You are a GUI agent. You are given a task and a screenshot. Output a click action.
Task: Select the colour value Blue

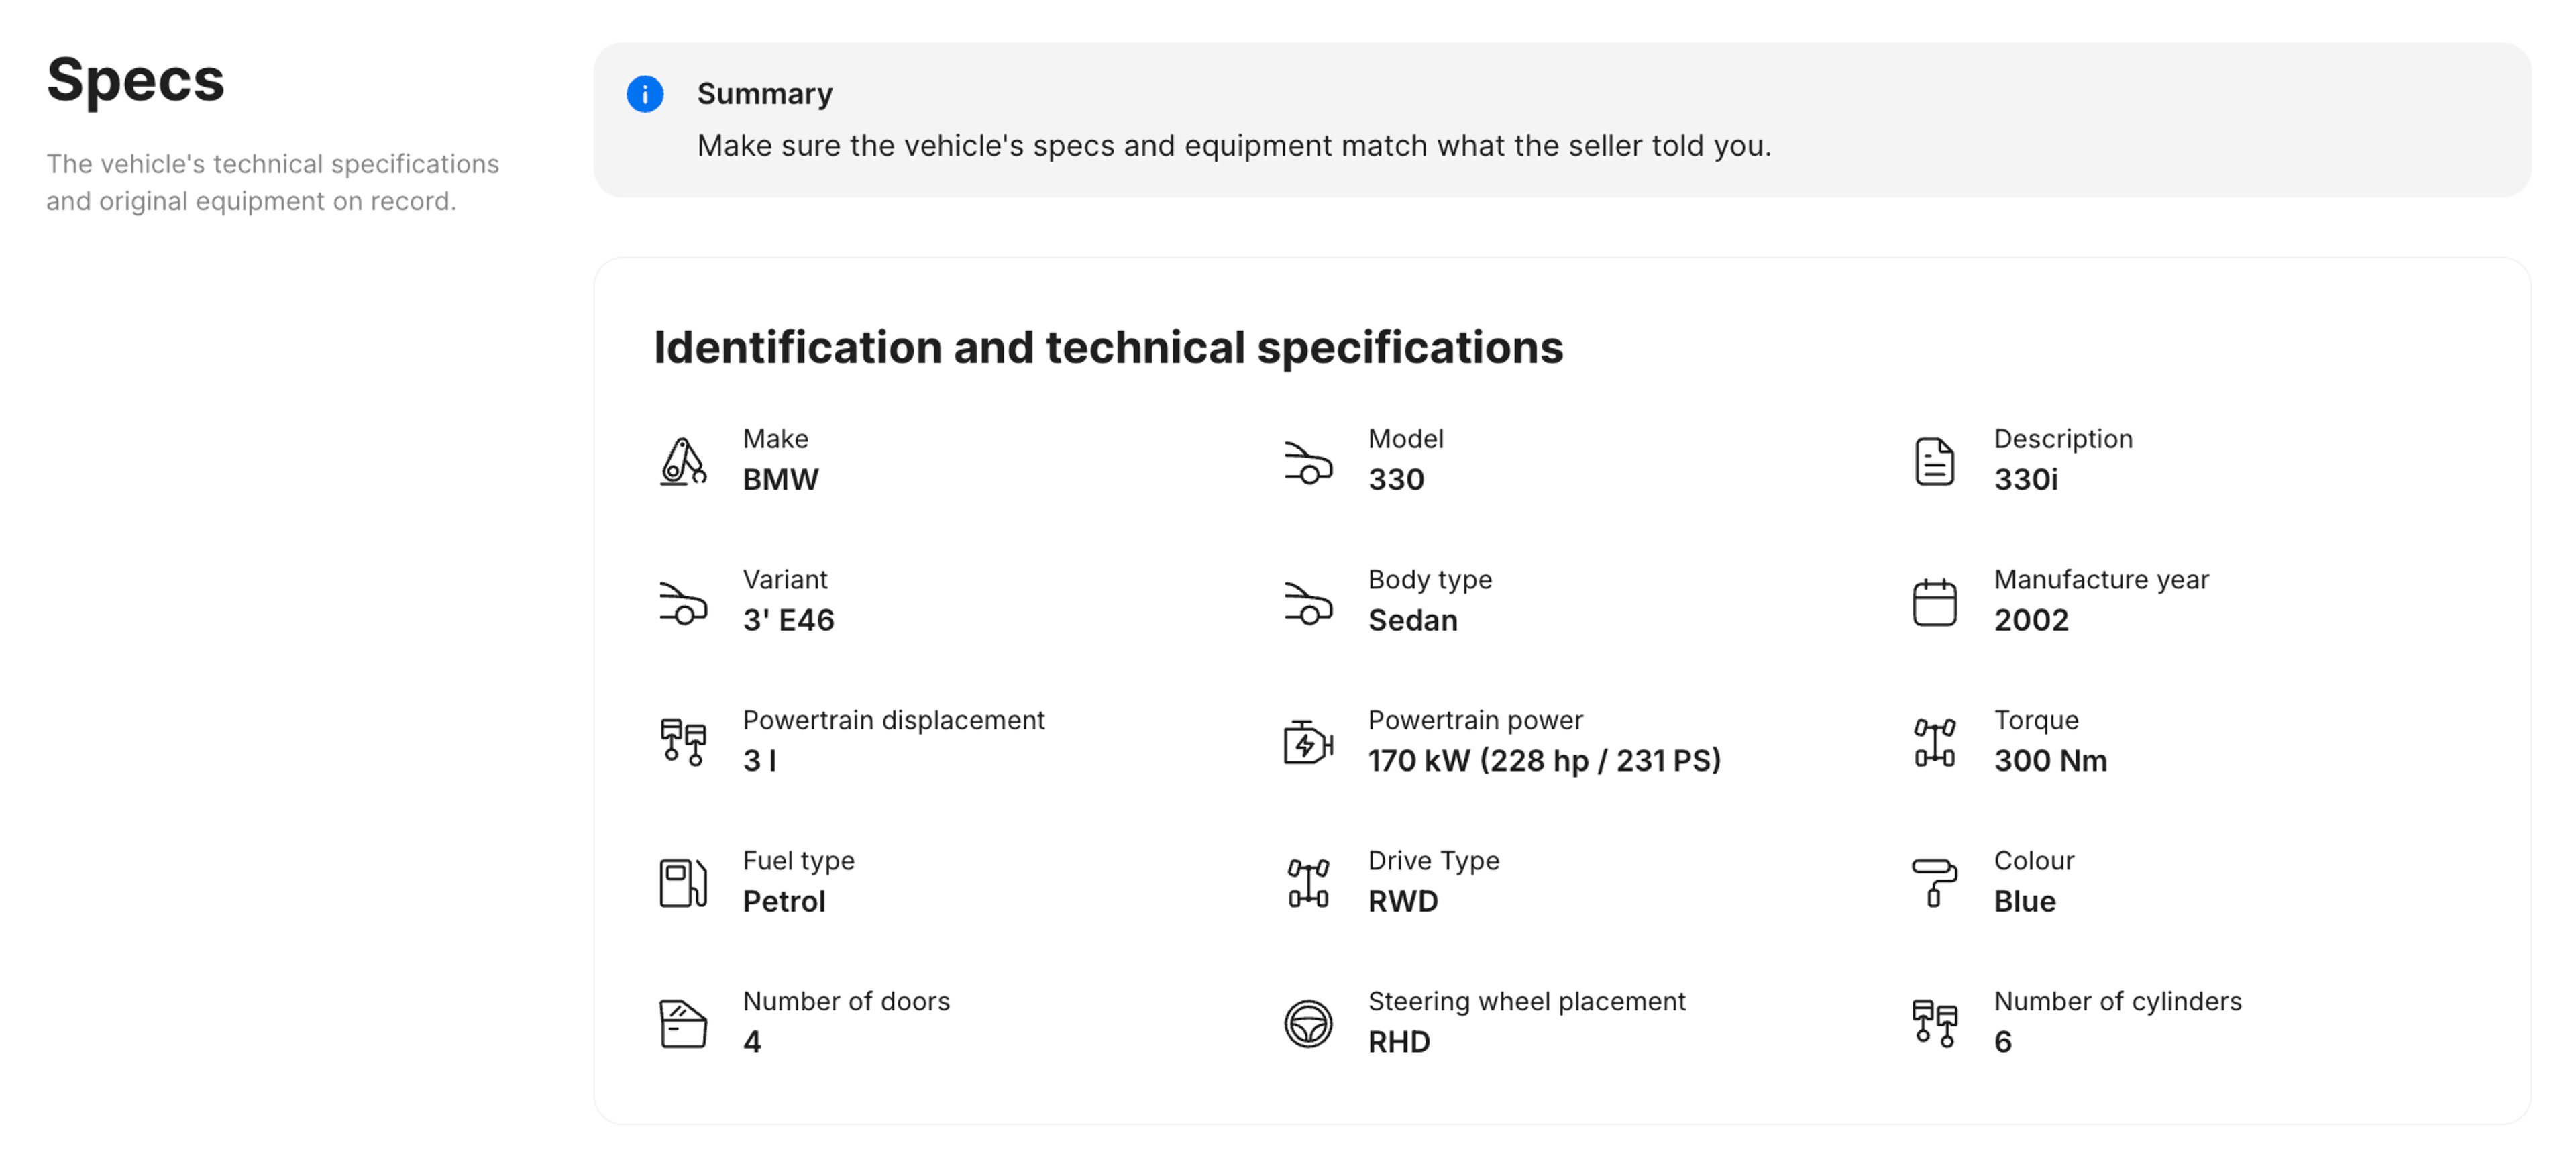[x=2025, y=902]
